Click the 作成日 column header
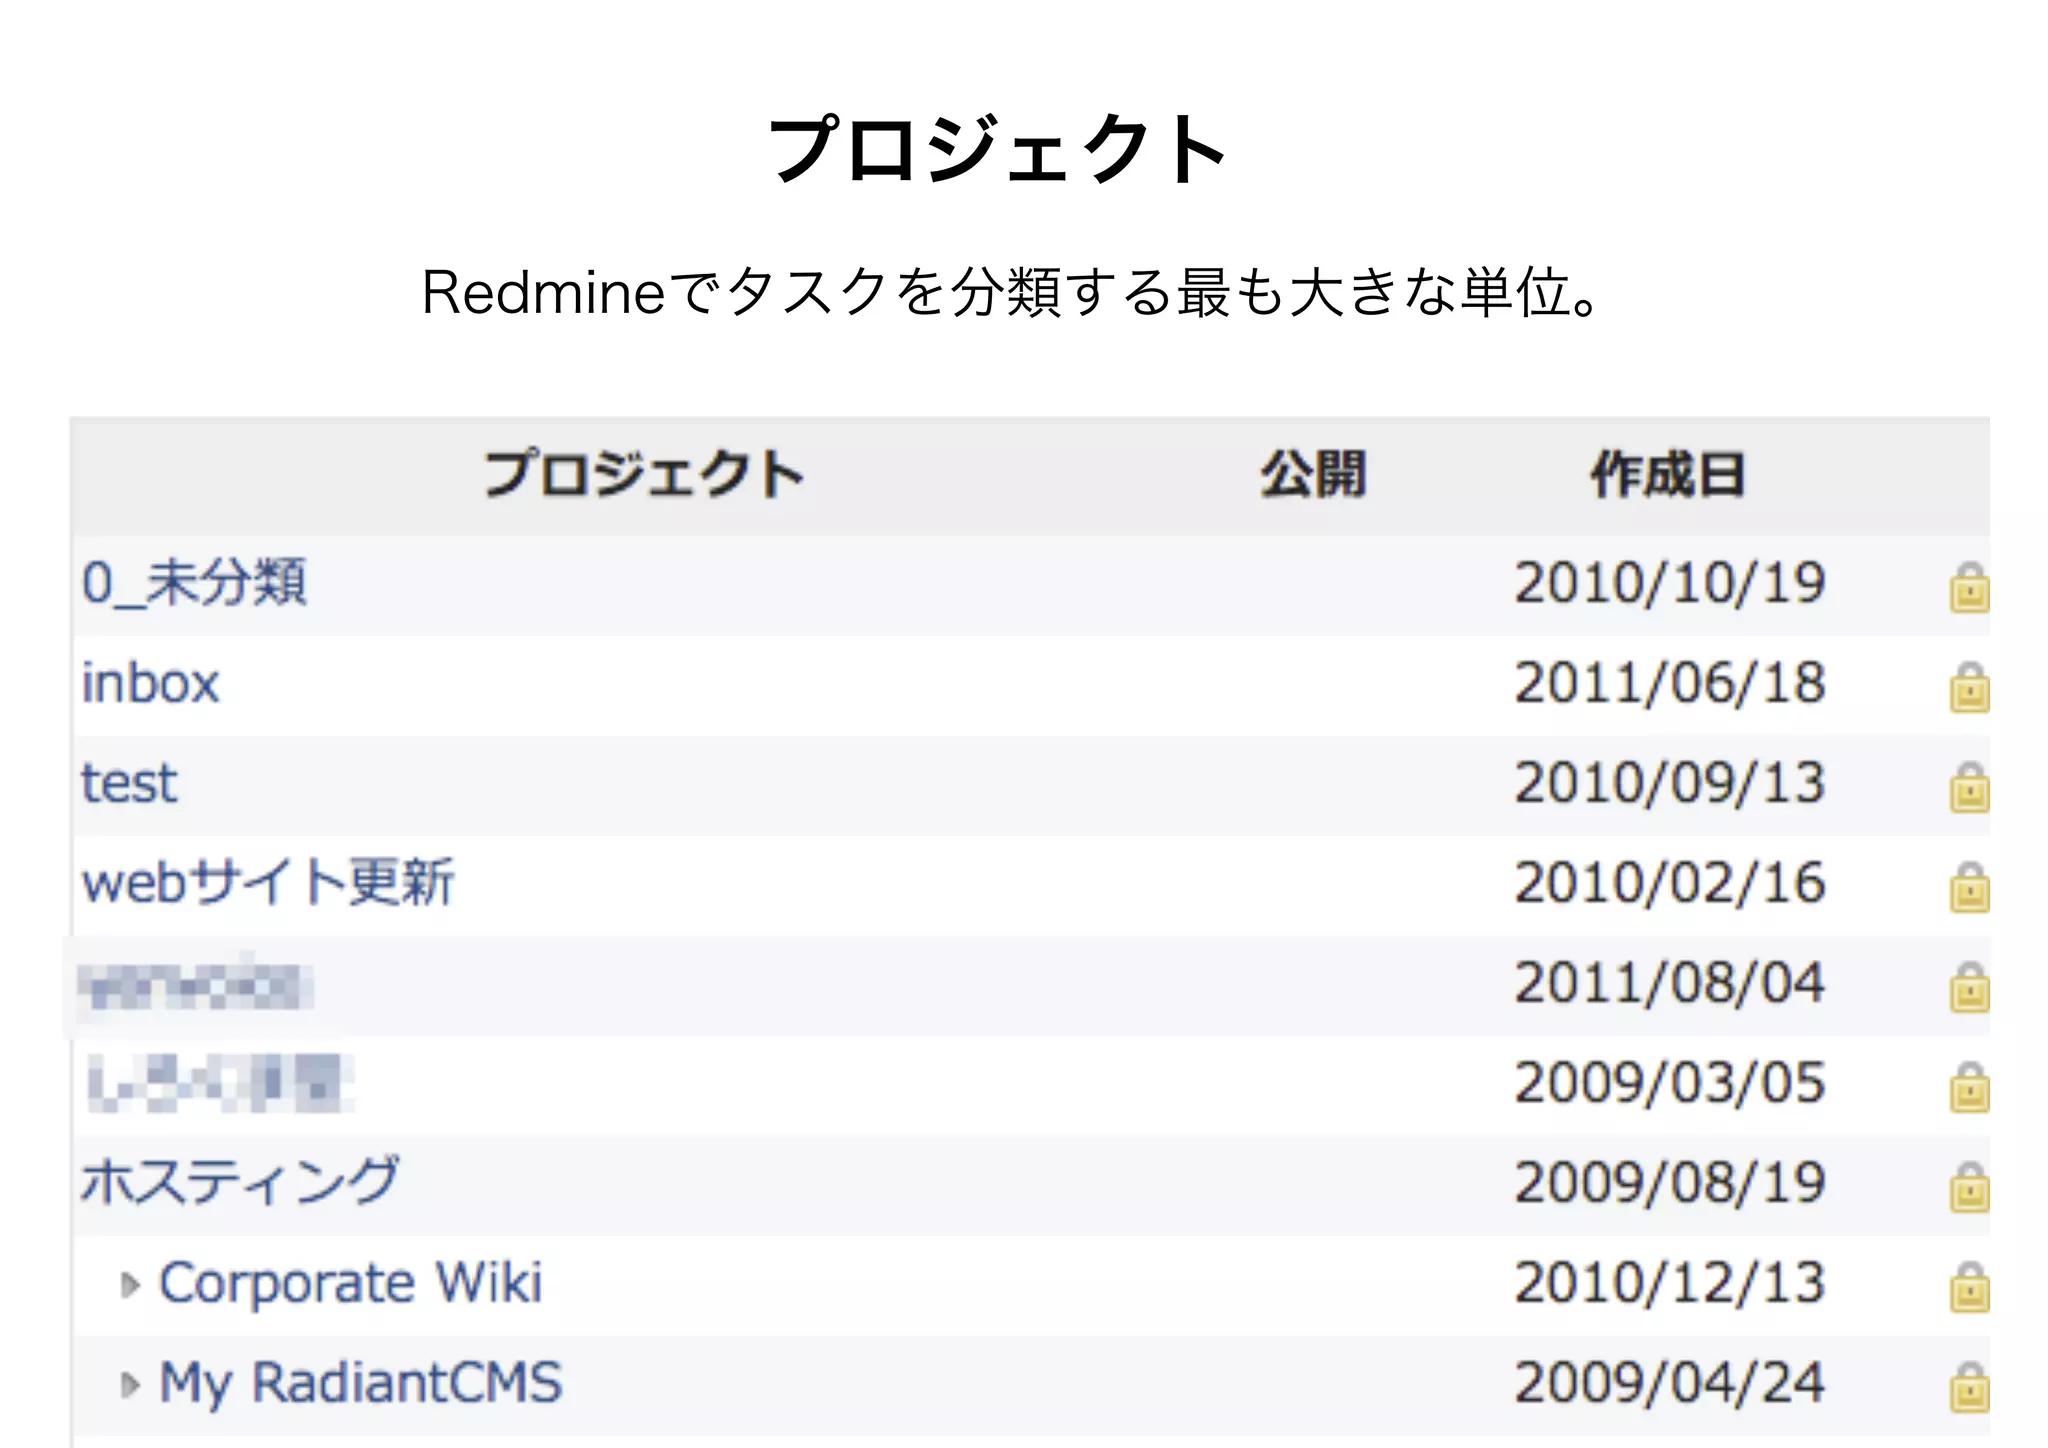 [1668, 474]
